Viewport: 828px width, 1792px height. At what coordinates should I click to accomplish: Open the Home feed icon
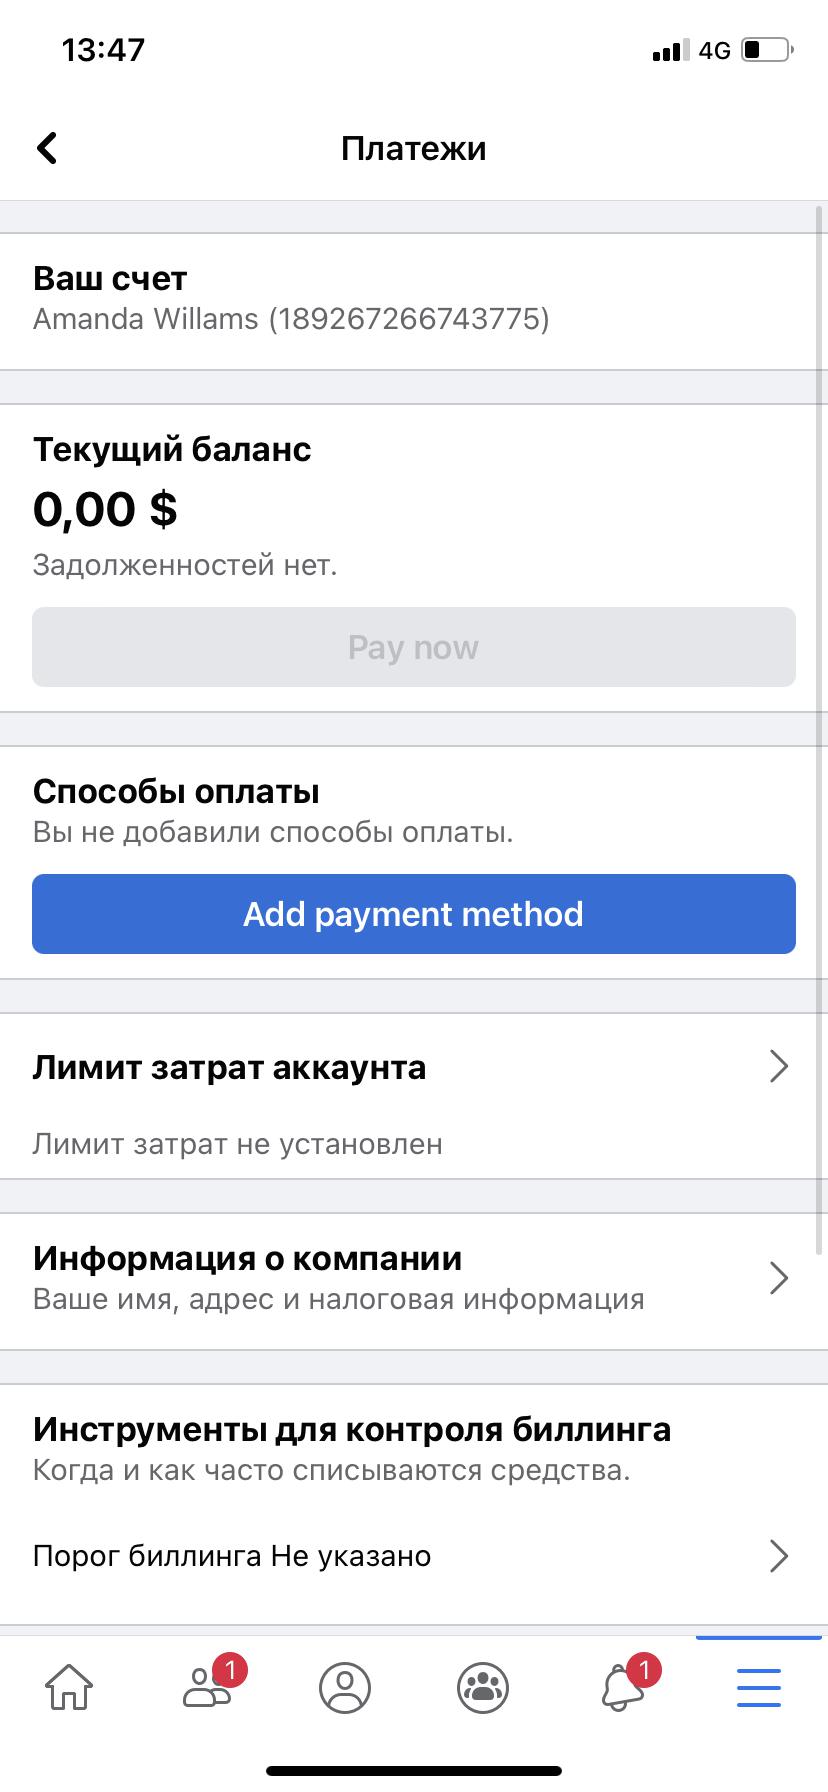point(69,1687)
